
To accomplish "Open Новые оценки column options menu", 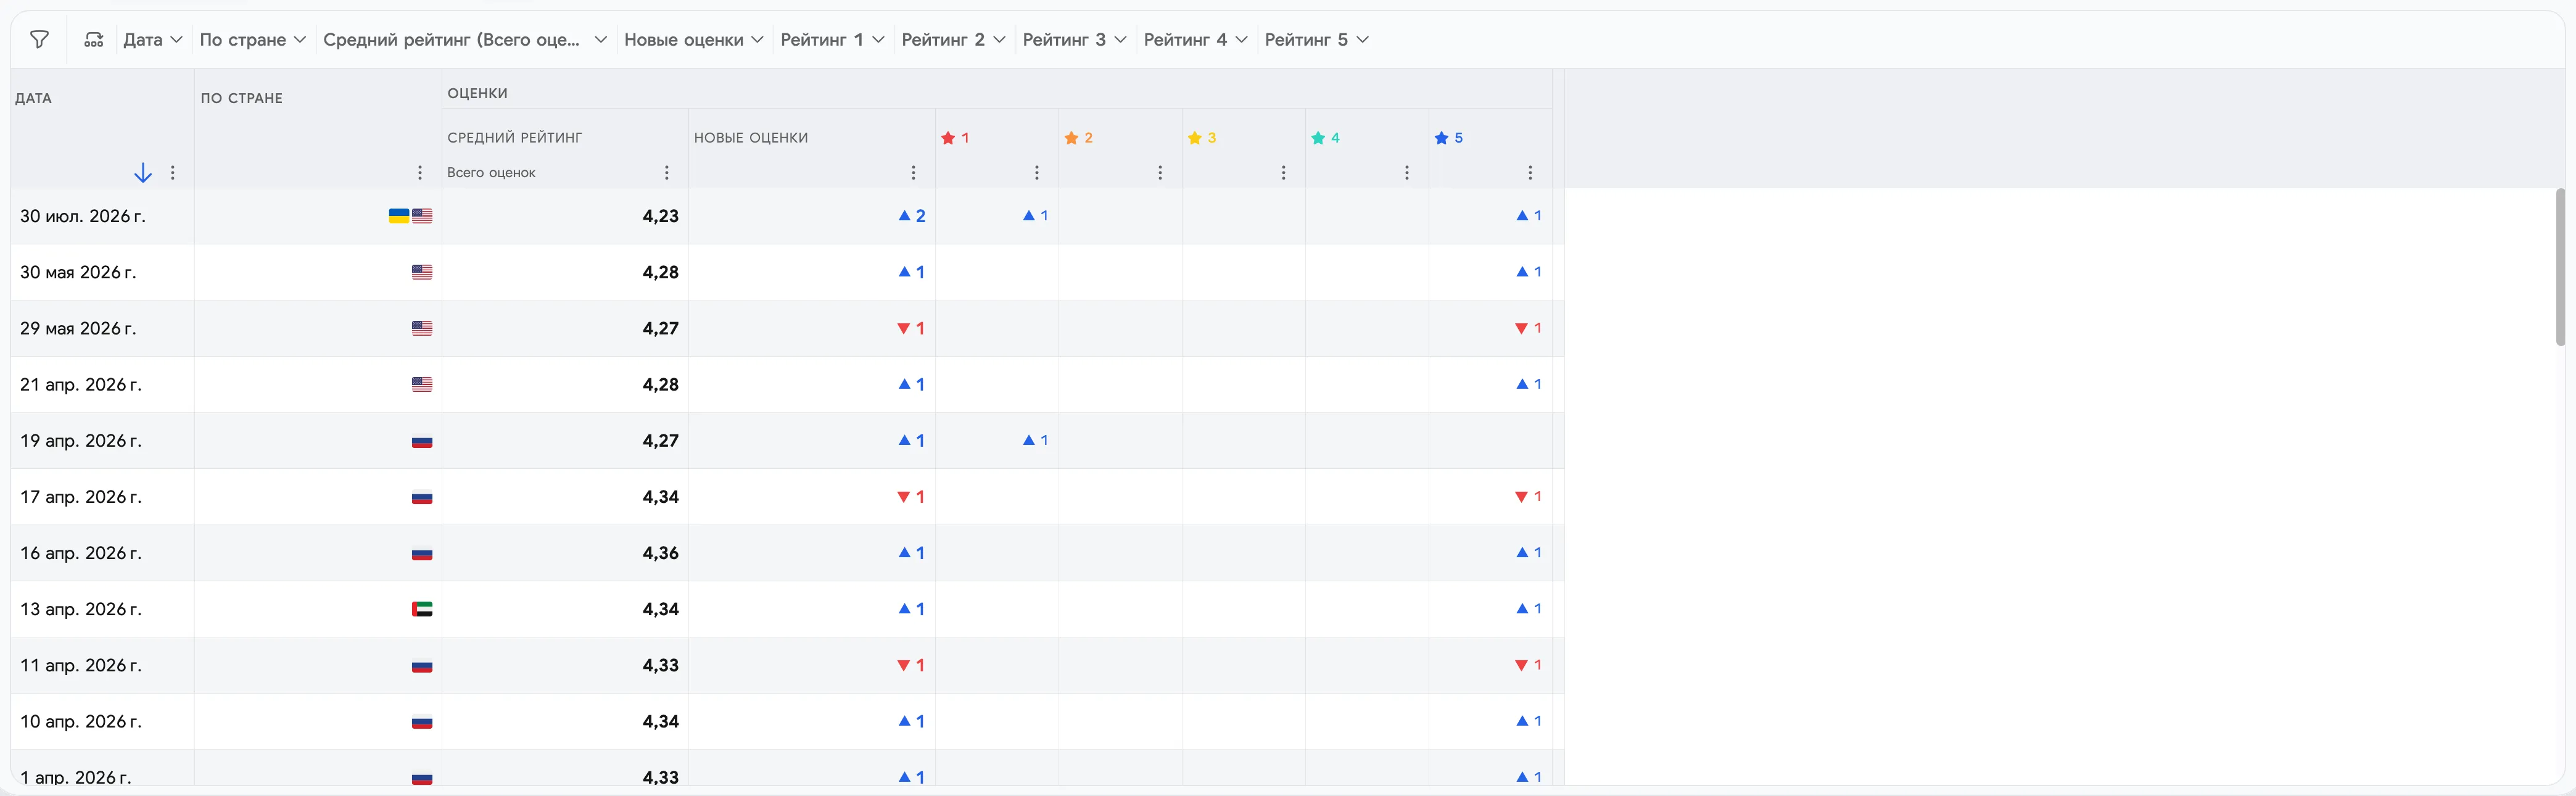I will pos(913,173).
